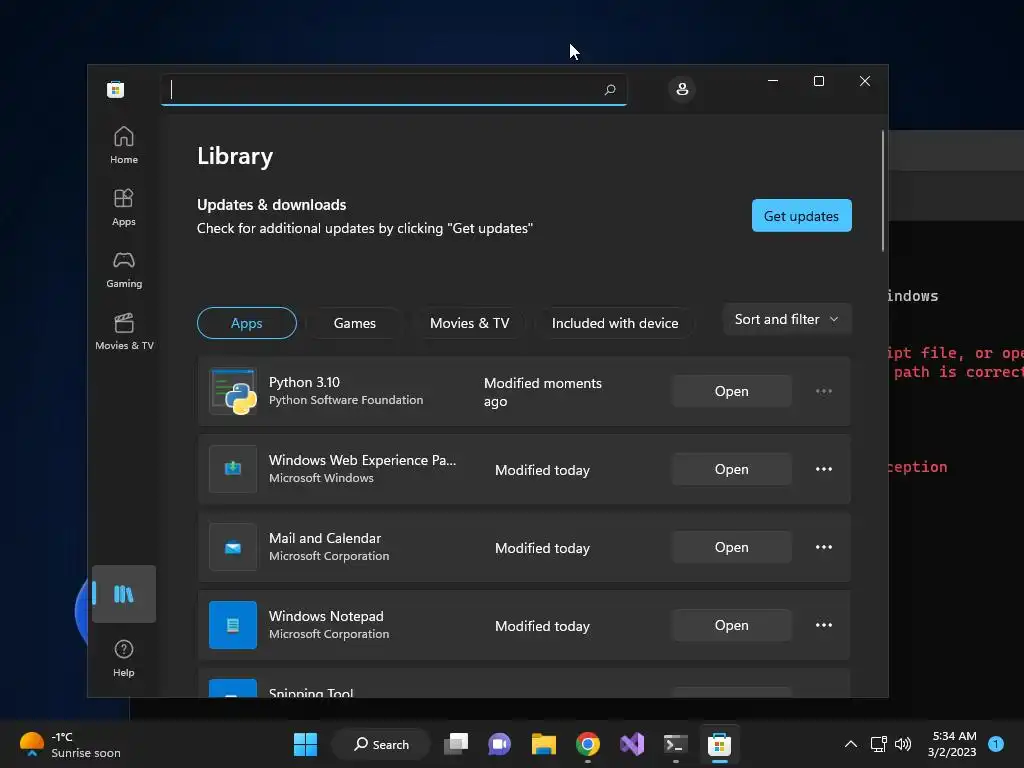Click Microsoft Store taskbar icon
The image size is (1024, 768).
pyautogui.click(x=719, y=744)
